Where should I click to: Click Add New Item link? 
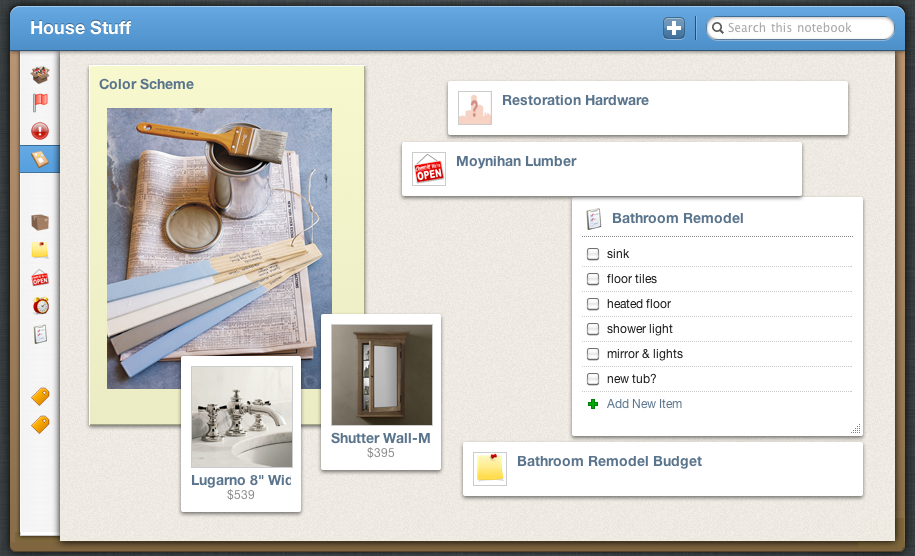point(644,404)
